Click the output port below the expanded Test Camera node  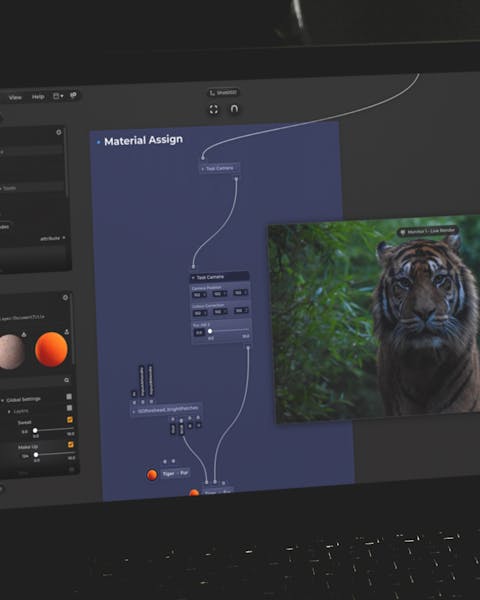248,347
